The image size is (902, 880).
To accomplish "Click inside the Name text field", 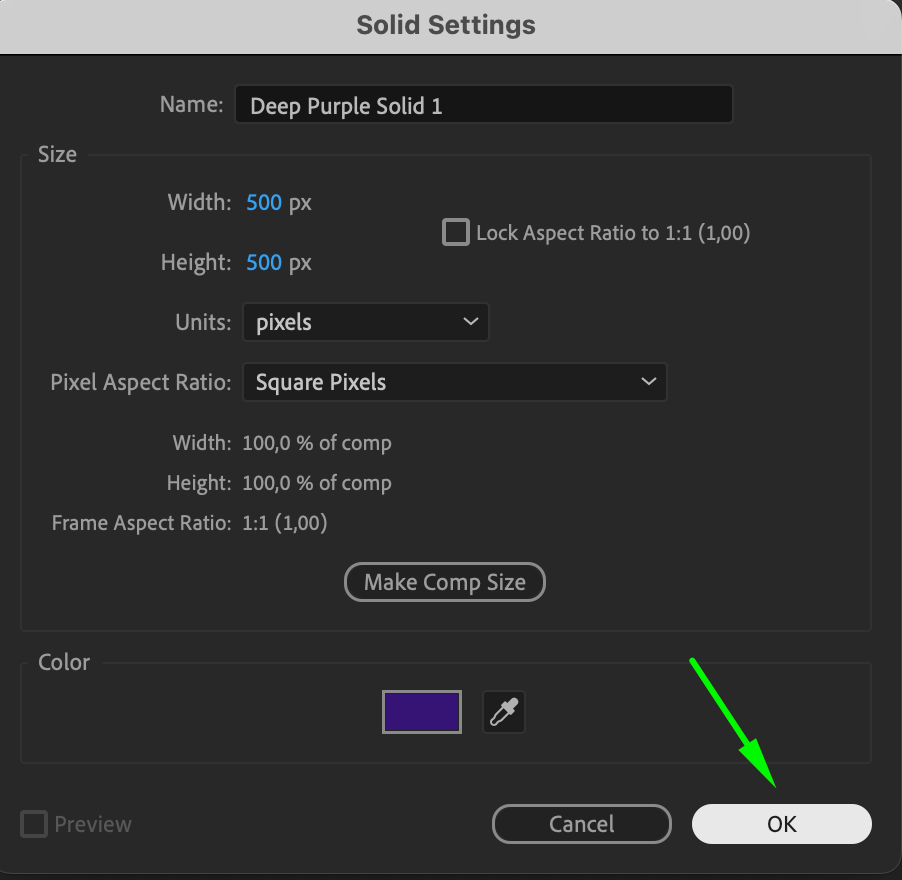I will click(483, 104).
